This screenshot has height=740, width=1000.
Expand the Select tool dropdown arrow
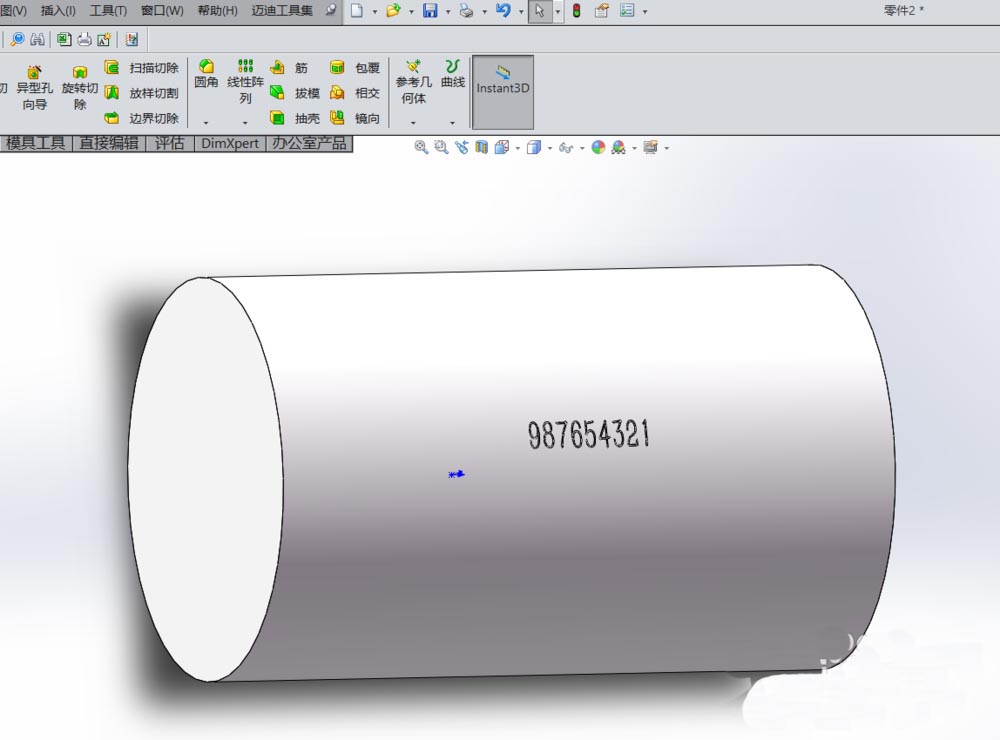[557, 11]
